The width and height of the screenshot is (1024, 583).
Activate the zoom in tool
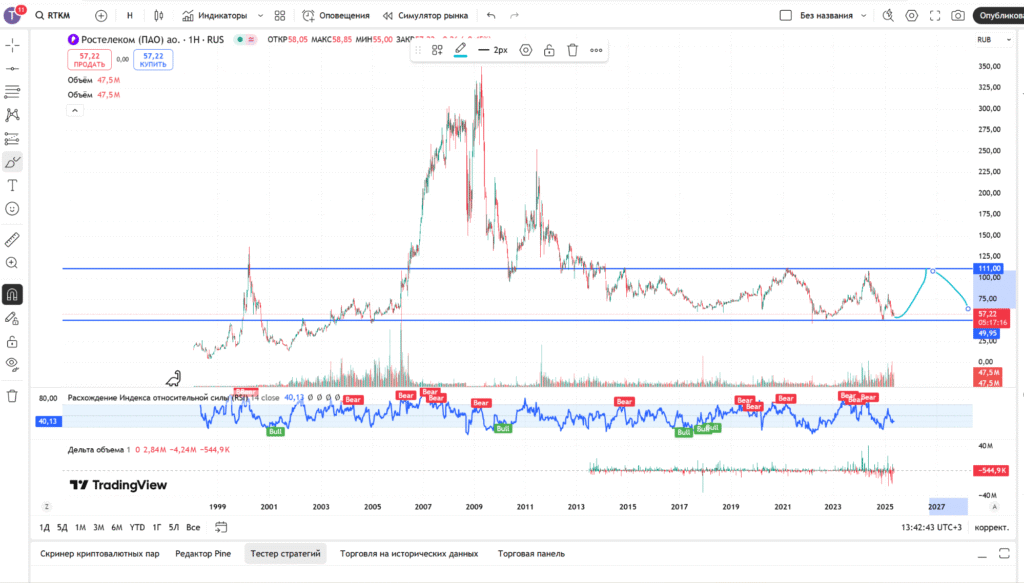click(12, 263)
